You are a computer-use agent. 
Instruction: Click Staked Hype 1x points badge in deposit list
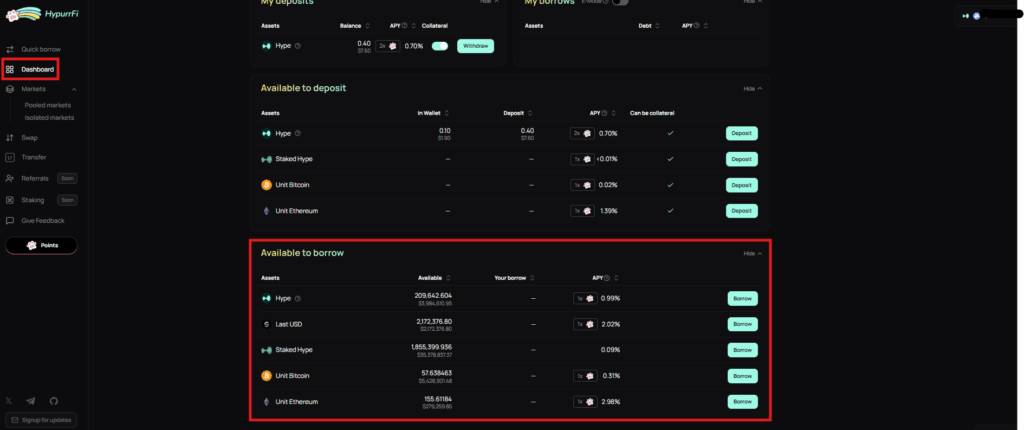click(582, 159)
